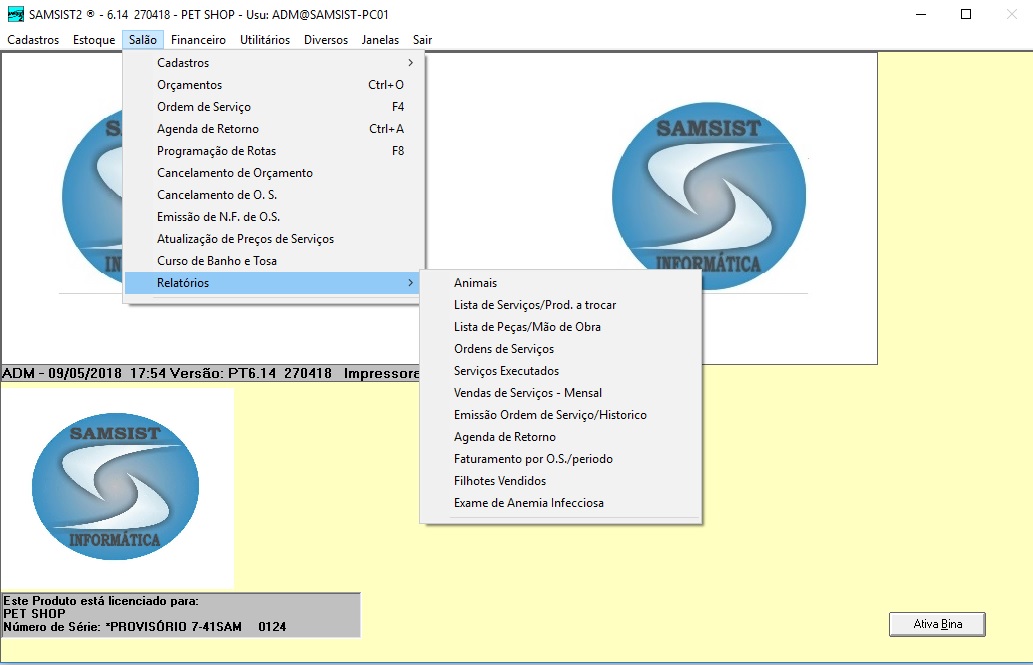This screenshot has height=665, width=1033.
Task: Open Curso de Banho e Tosa
Action: coord(271,261)
